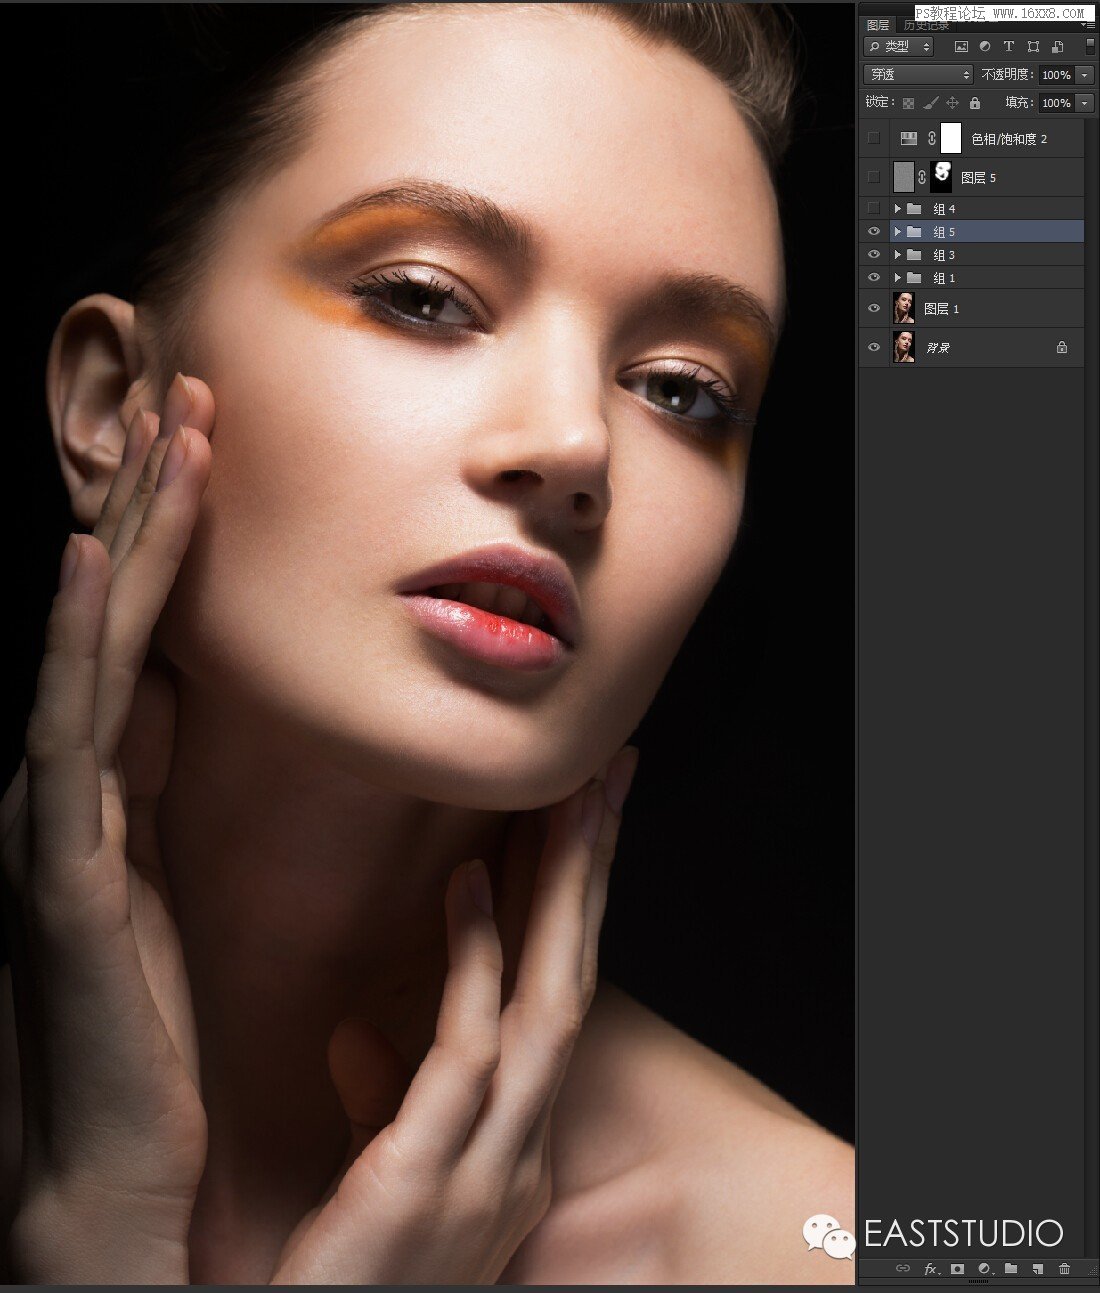Show the 组 4 group

(x=874, y=209)
